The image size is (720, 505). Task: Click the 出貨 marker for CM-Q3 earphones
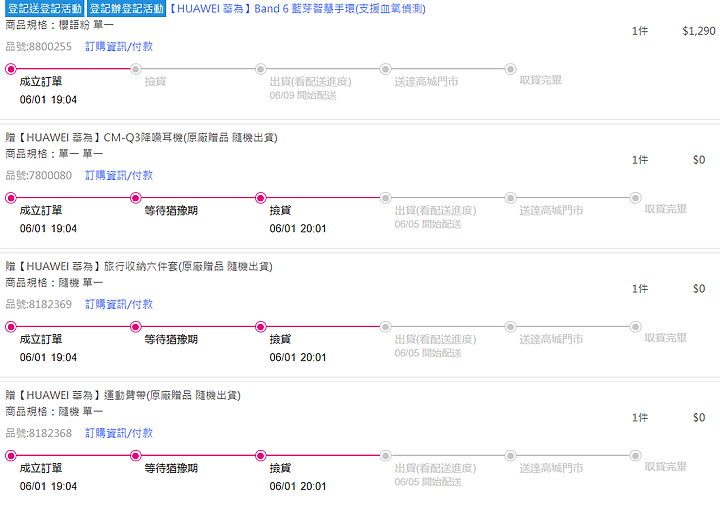point(385,198)
